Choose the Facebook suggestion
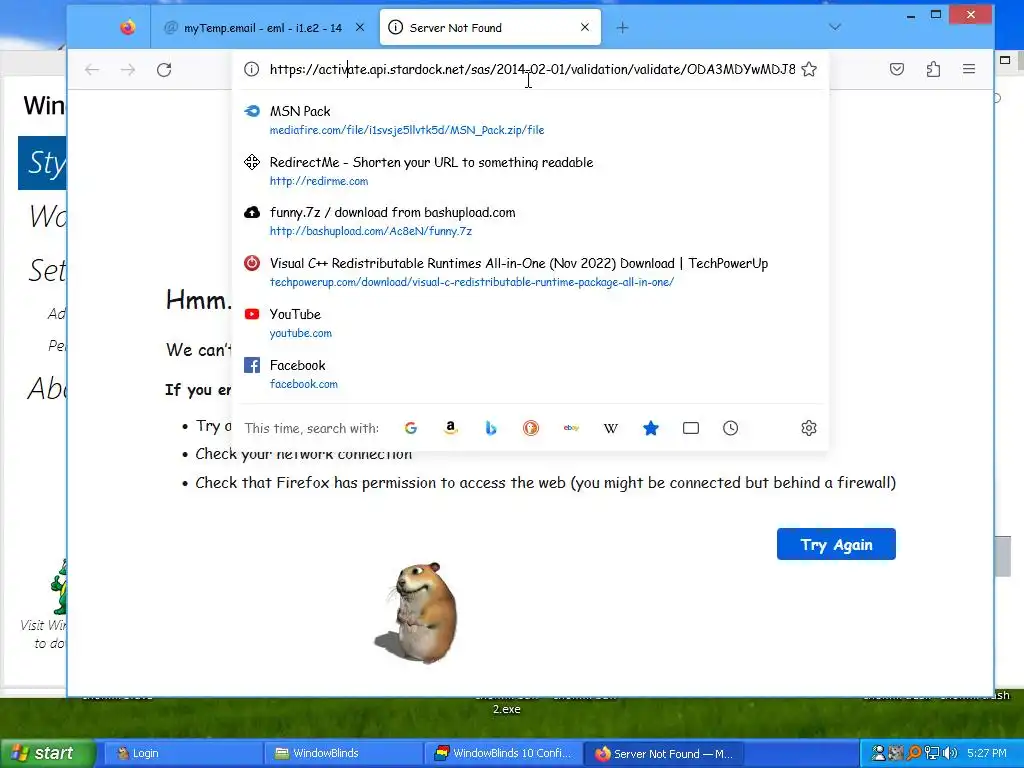1024x768 pixels. point(530,374)
